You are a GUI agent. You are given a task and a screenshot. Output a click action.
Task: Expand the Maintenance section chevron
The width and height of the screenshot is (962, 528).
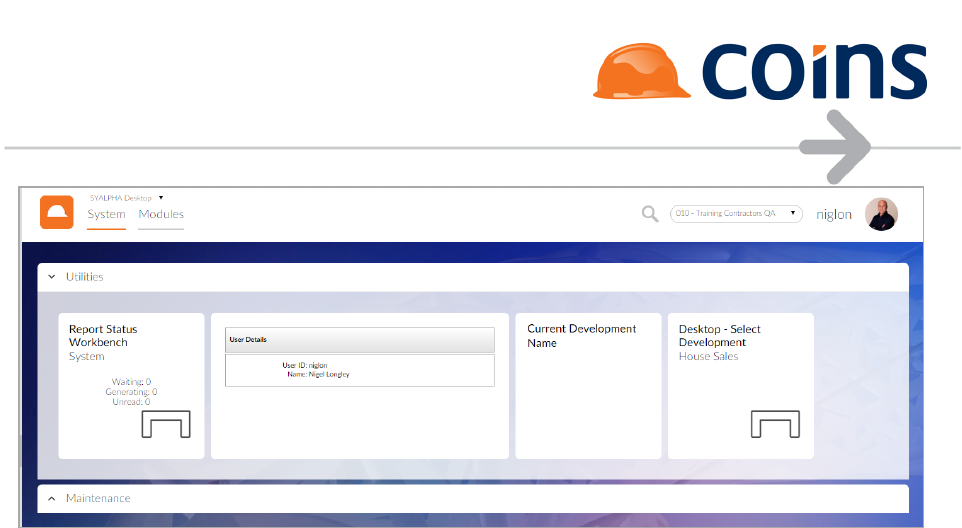click(x=52, y=499)
